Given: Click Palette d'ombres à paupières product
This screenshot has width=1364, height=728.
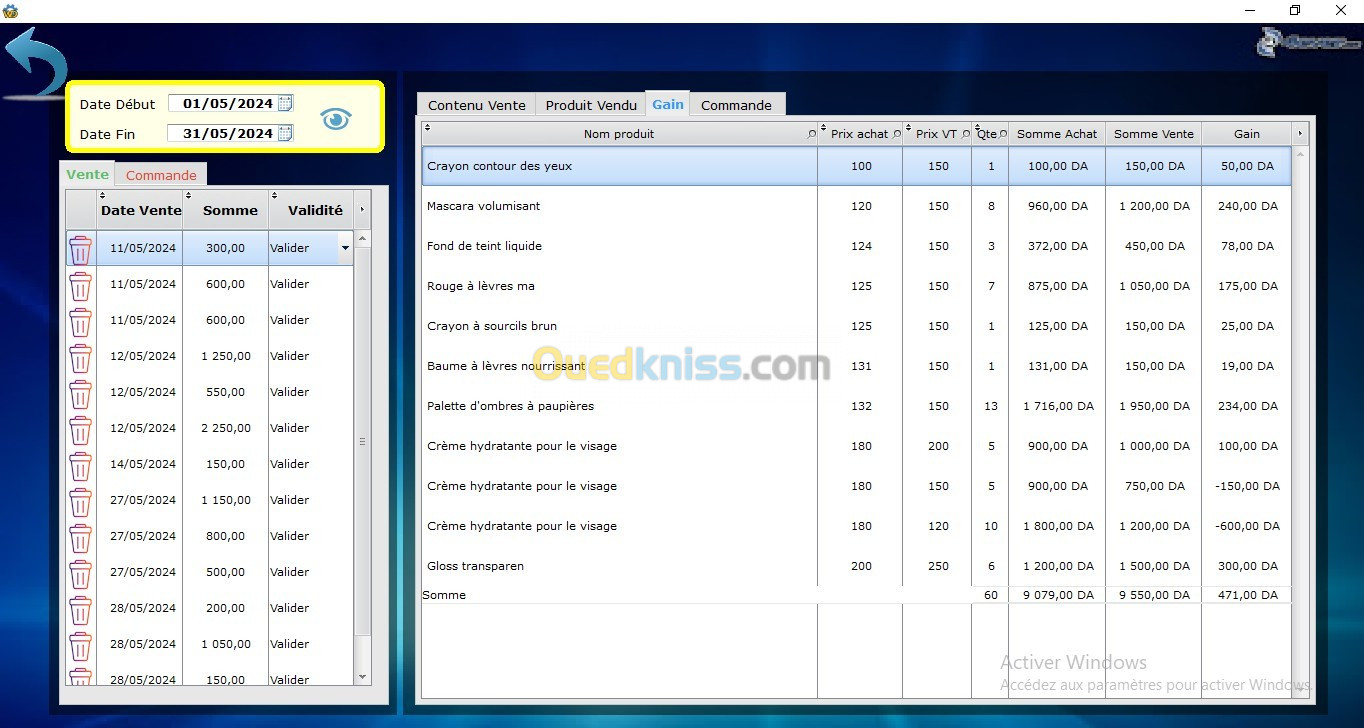Looking at the screenshot, I should 510,406.
